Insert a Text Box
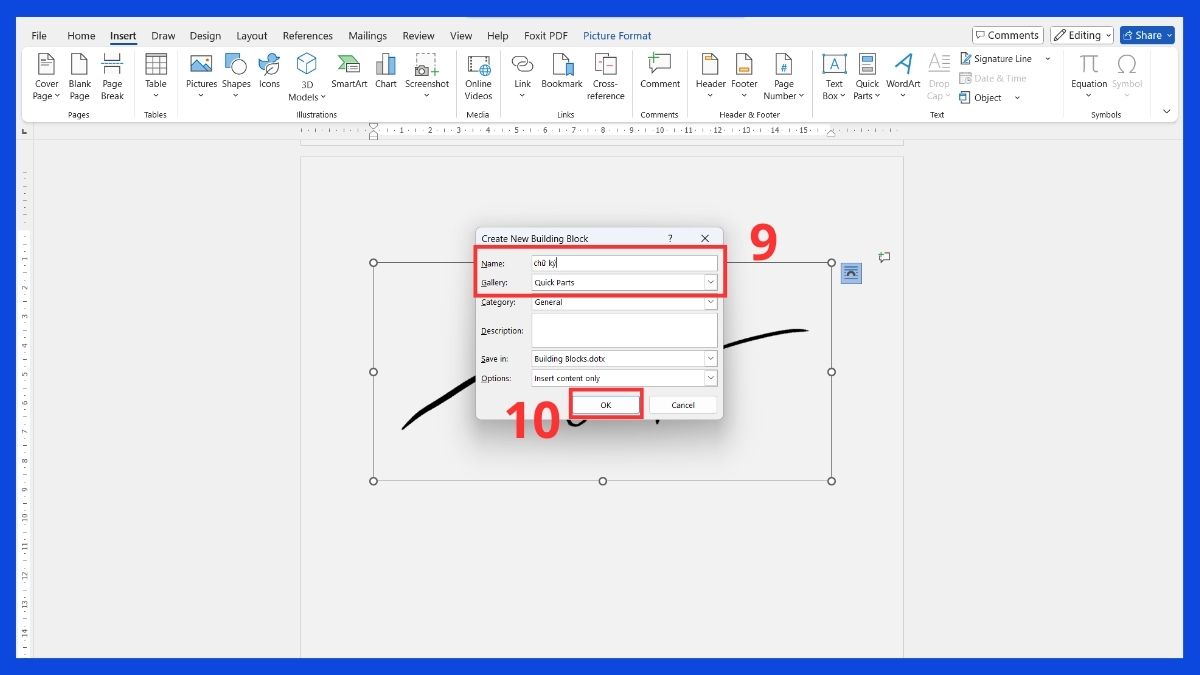This screenshot has height=675, width=1200. (x=834, y=77)
